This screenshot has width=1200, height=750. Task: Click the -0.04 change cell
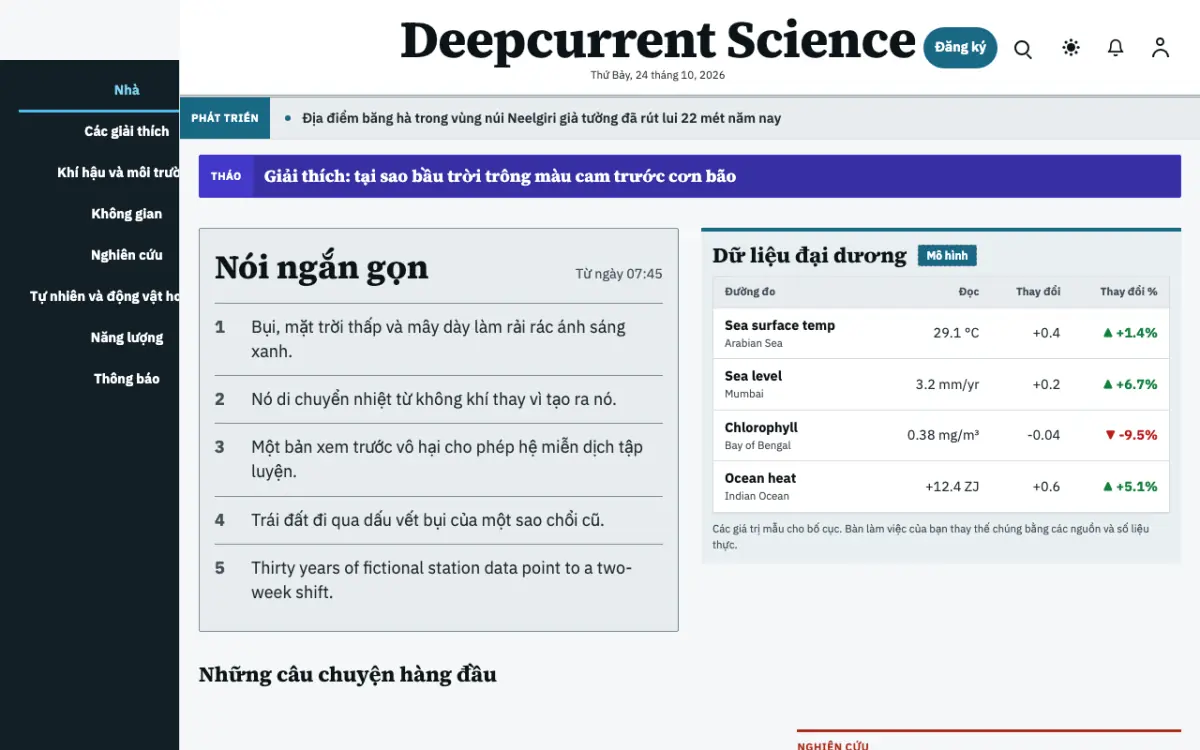(x=1044, y=435)
